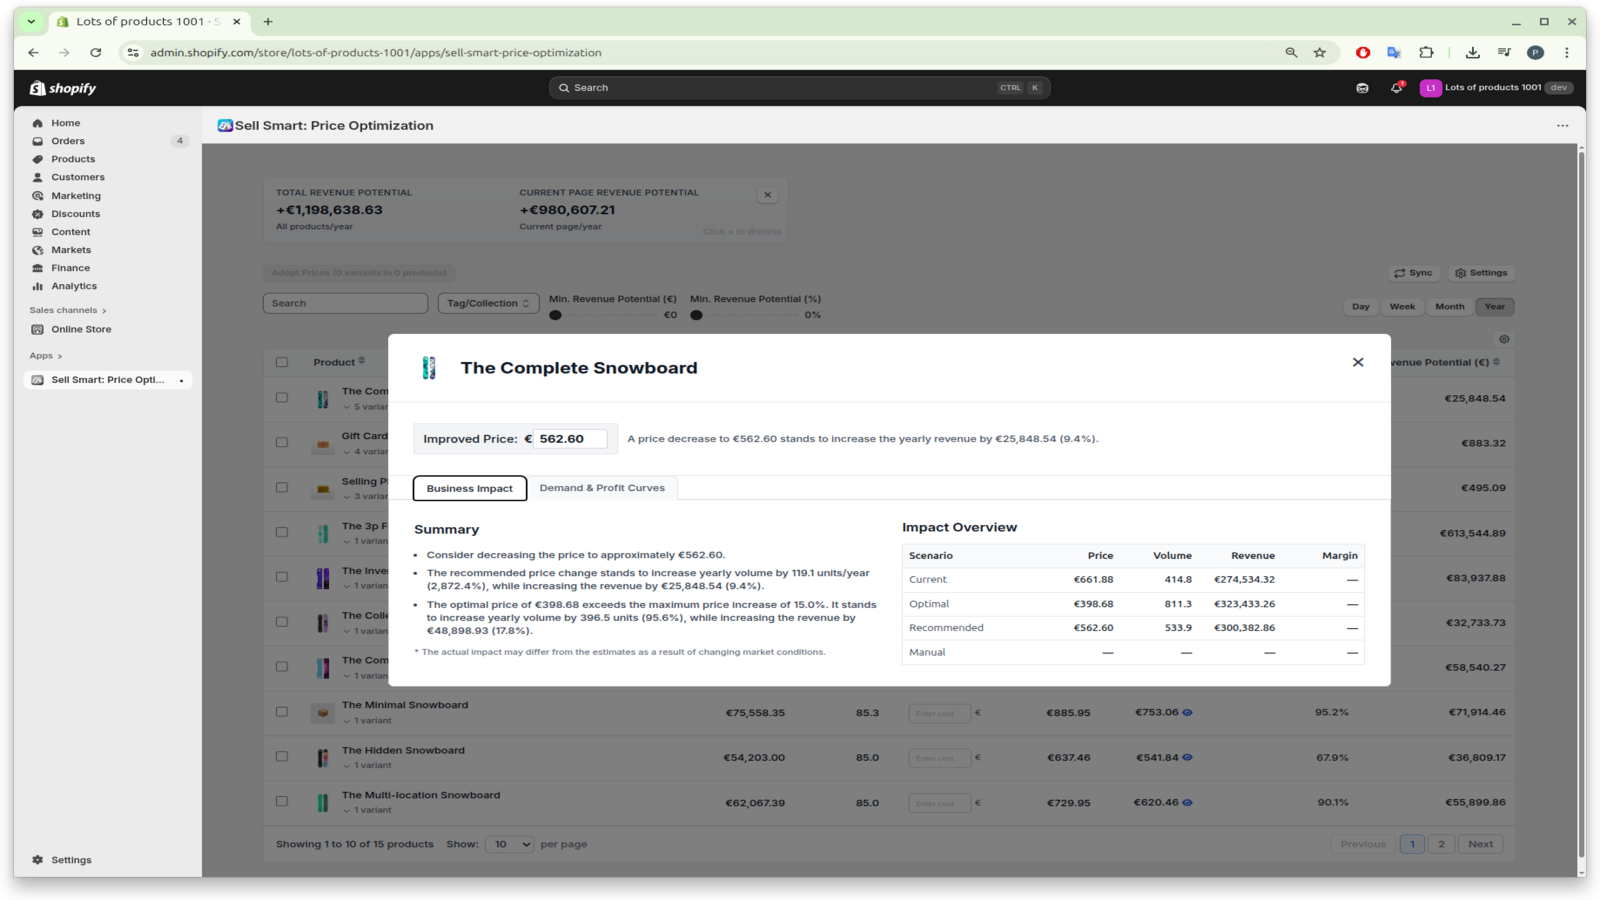The width and height of the screenshot is (1600, 900).
Task: Open Analytics in the sidebar
Action: coord(74,286)
